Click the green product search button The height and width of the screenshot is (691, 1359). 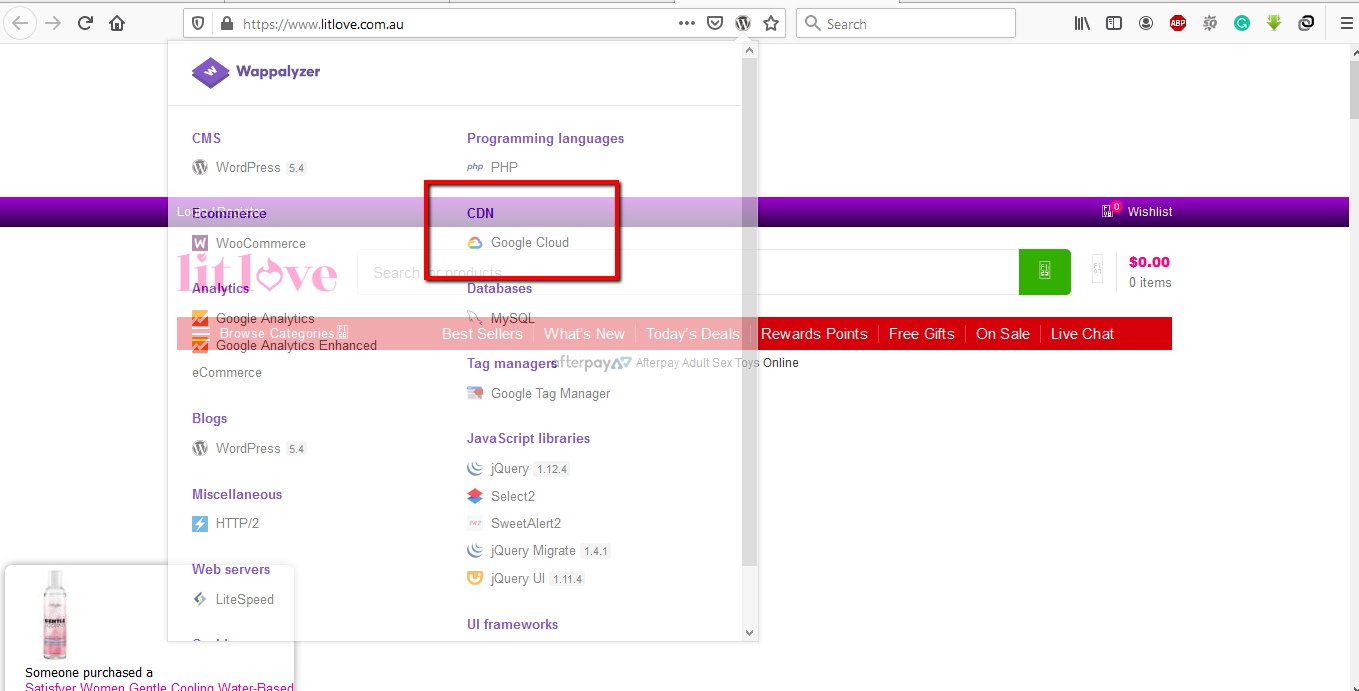pos(1045,272)
